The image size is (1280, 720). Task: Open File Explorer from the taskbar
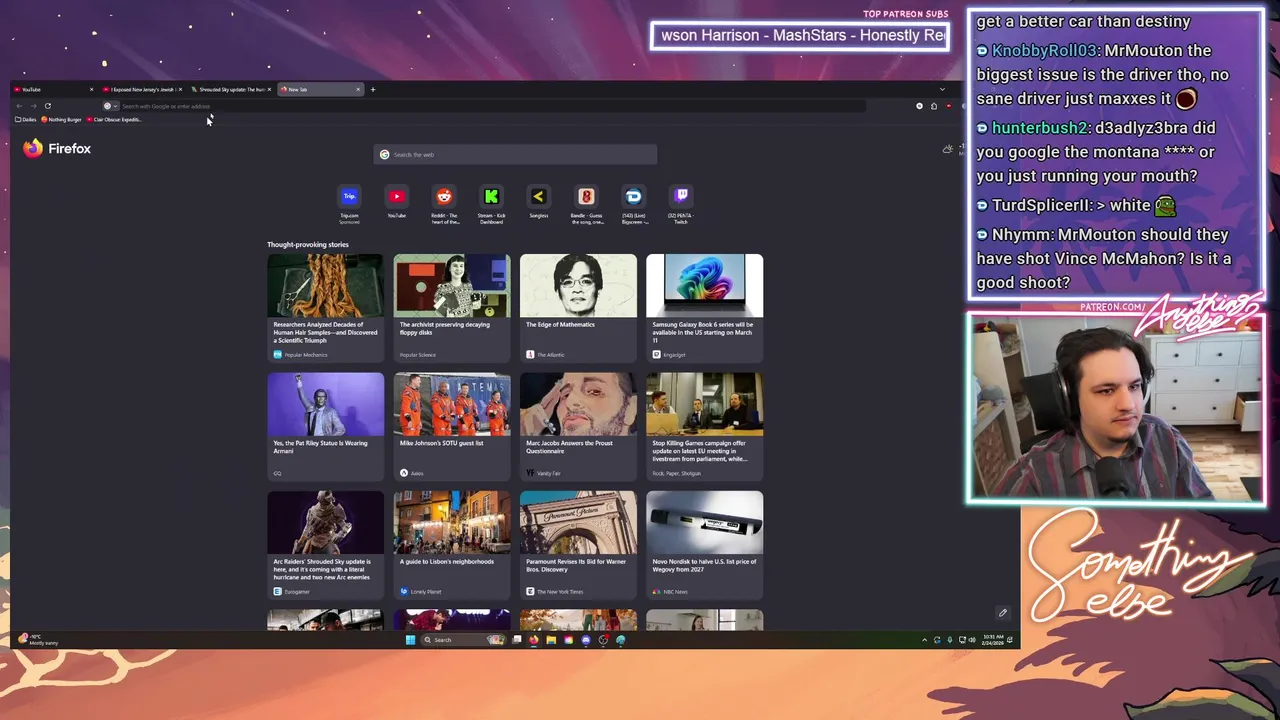pos(551,640)
